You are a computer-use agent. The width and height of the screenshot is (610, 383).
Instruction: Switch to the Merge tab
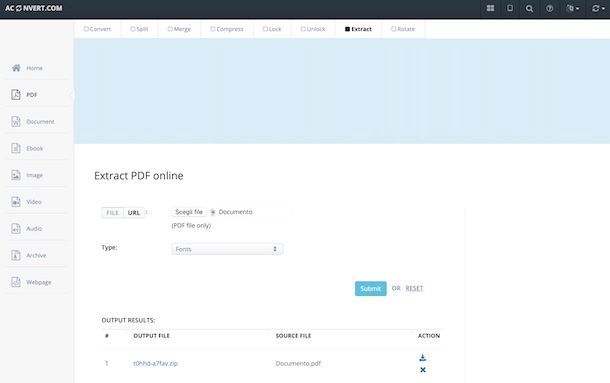(x=179, y=29)
